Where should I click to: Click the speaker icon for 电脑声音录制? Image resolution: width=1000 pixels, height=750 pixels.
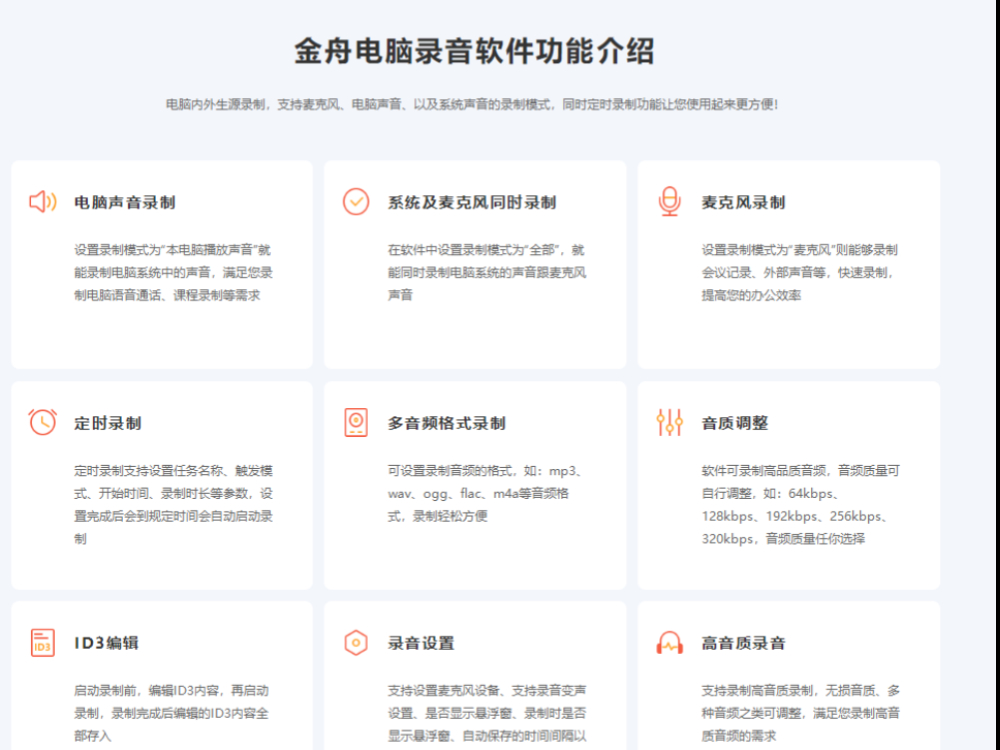[x=43, y=202]
